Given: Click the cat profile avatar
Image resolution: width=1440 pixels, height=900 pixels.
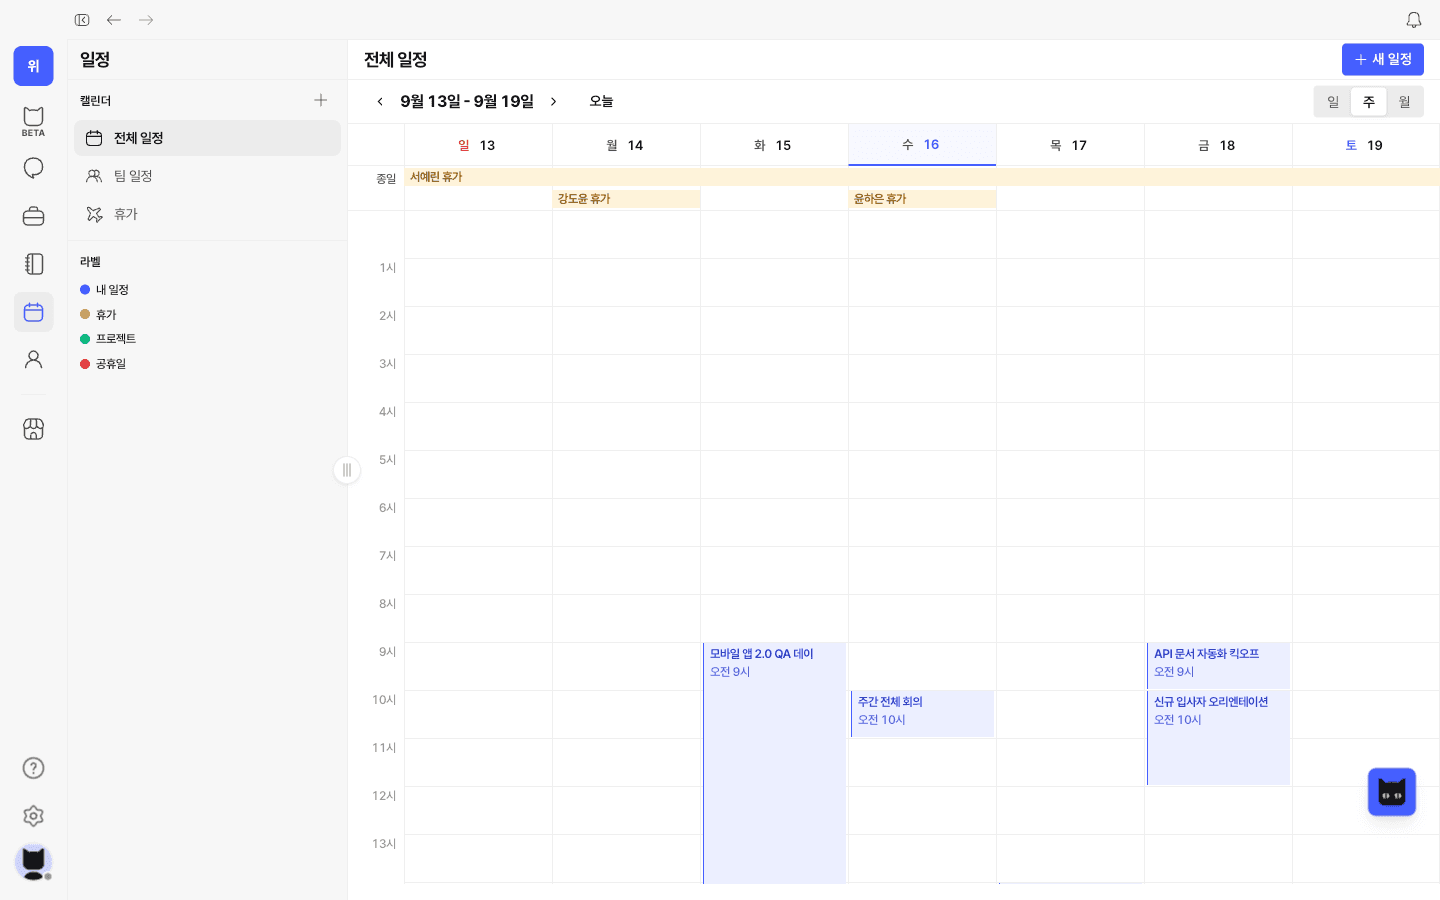Looking at the screenshot, I should [x=33, y=862].
